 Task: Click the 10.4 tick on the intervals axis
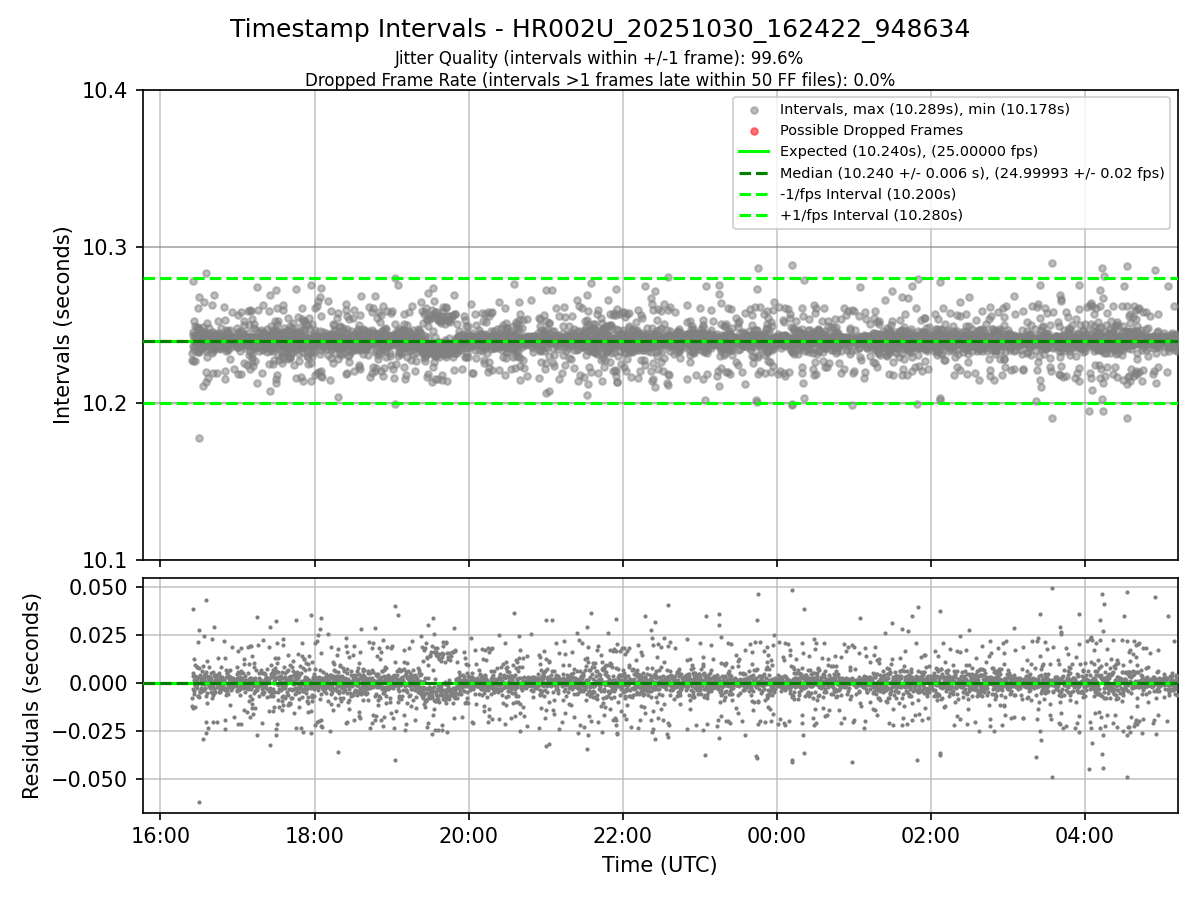107,91
